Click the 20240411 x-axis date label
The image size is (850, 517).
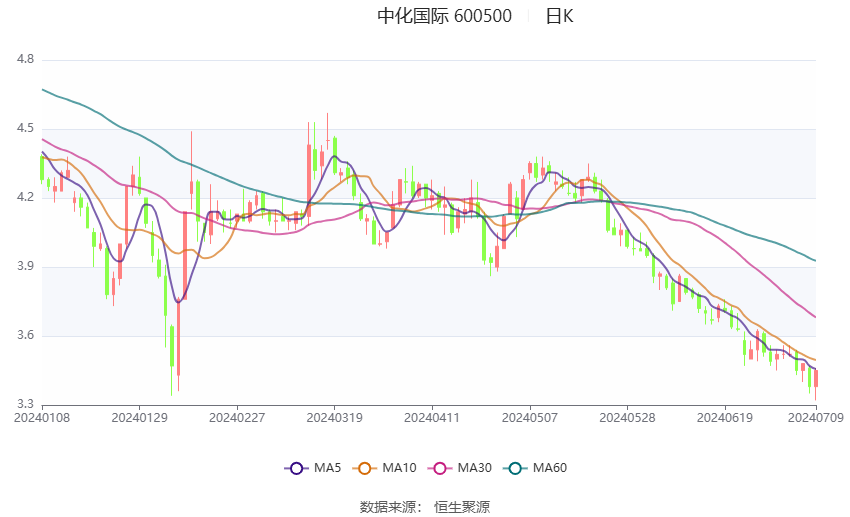pos(432,418)
